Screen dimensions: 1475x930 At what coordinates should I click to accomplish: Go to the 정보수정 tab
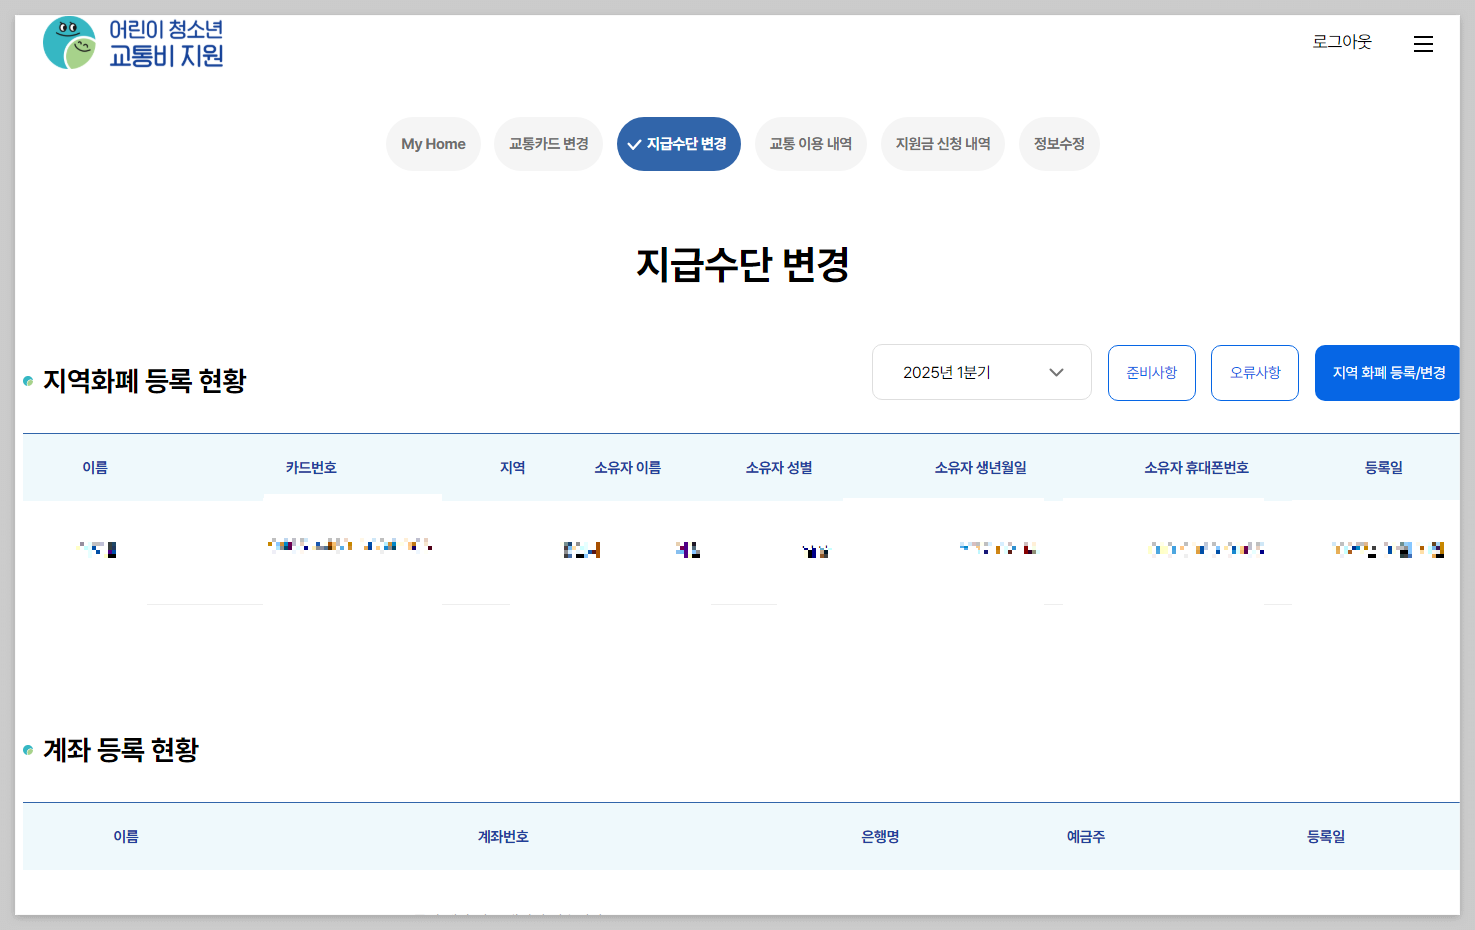click(x=1059, y=144)
